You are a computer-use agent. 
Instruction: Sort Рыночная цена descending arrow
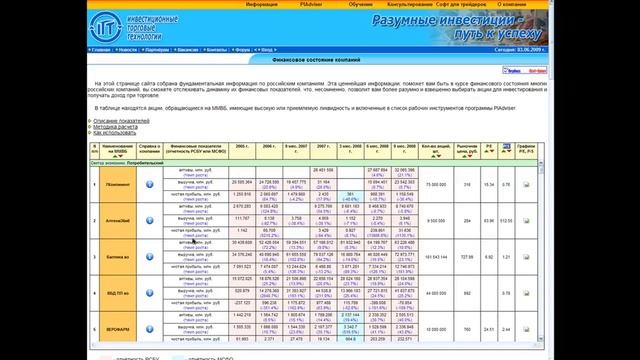(x=470, y=156)
